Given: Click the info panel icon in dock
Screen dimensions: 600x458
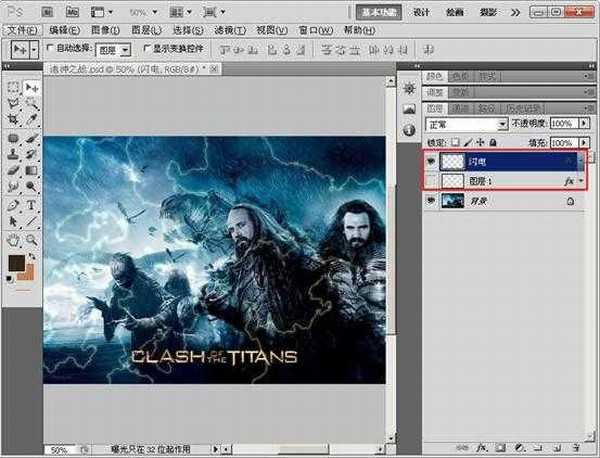Looking at the screenshot, I should (409, 129).
